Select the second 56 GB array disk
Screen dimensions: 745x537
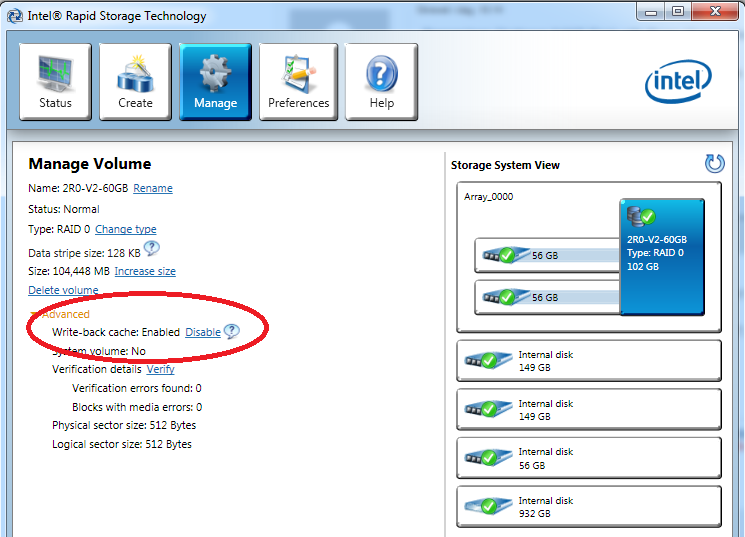pyautogui.click(x=547, y=297)
